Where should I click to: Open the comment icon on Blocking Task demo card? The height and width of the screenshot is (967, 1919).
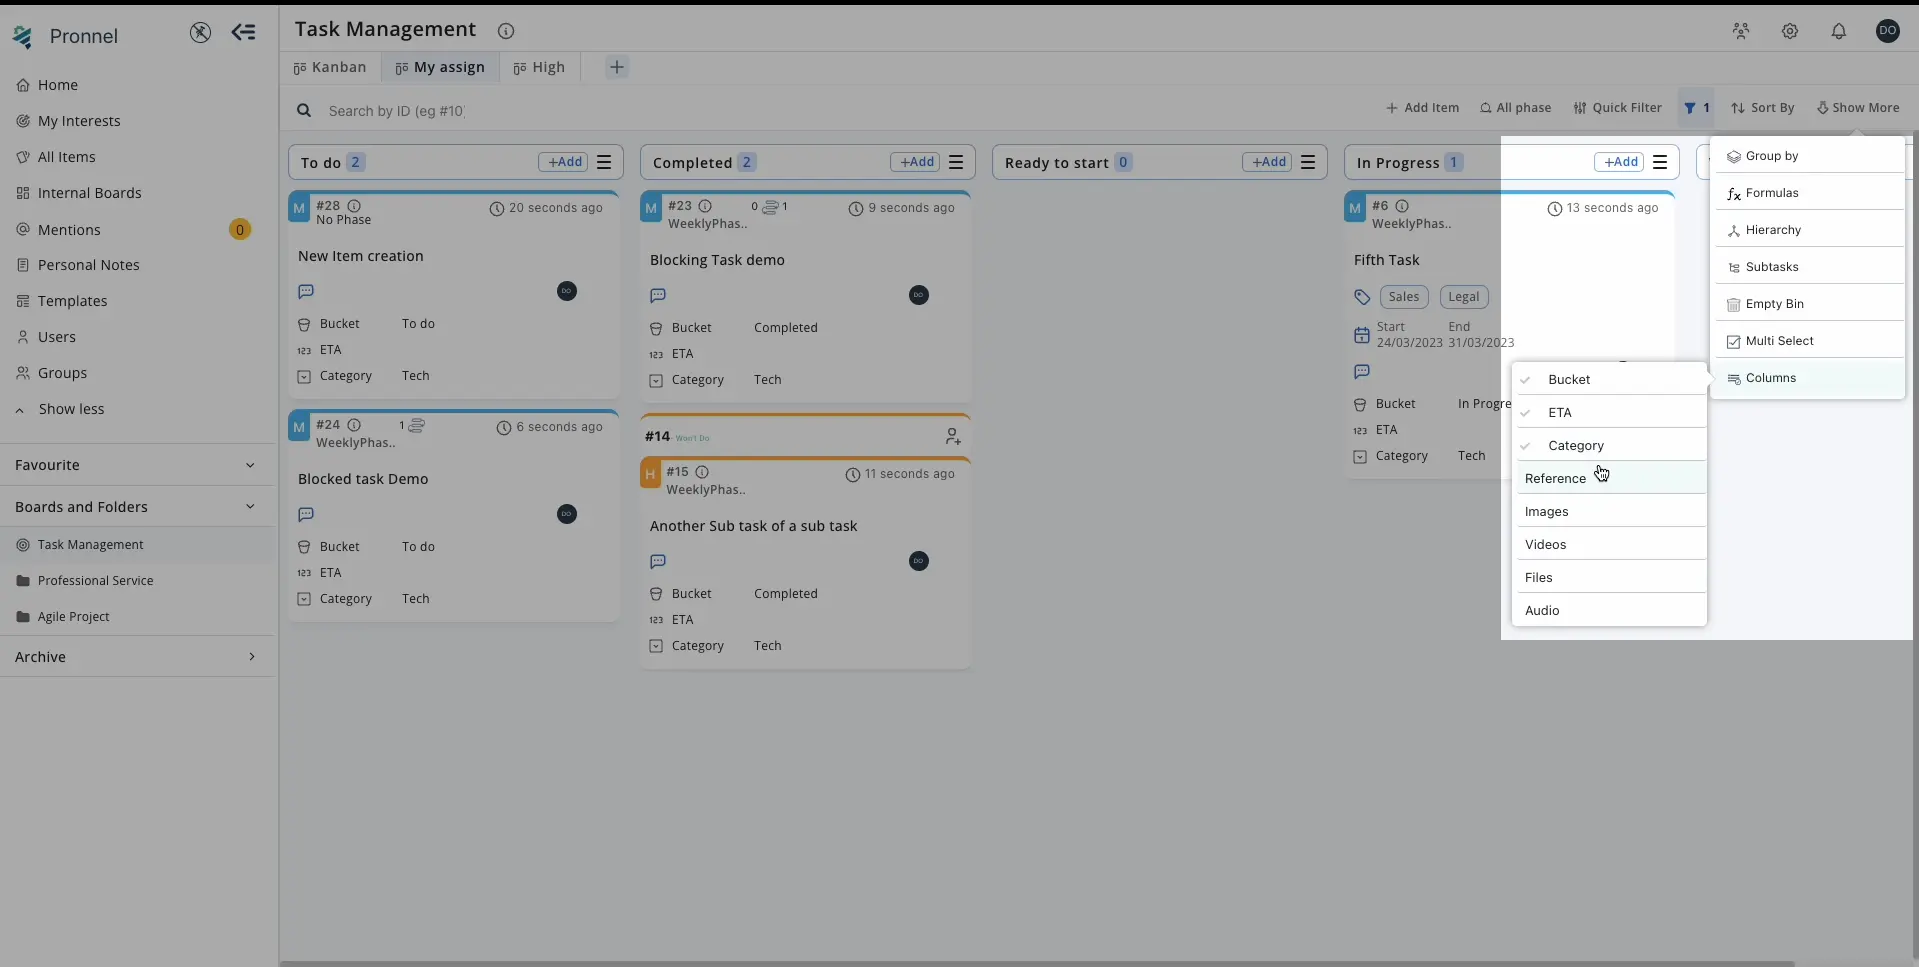pos(658,295)
